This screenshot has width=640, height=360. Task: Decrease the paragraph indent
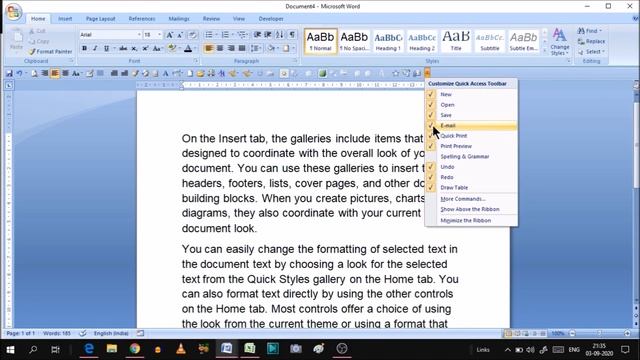(257, 35)
